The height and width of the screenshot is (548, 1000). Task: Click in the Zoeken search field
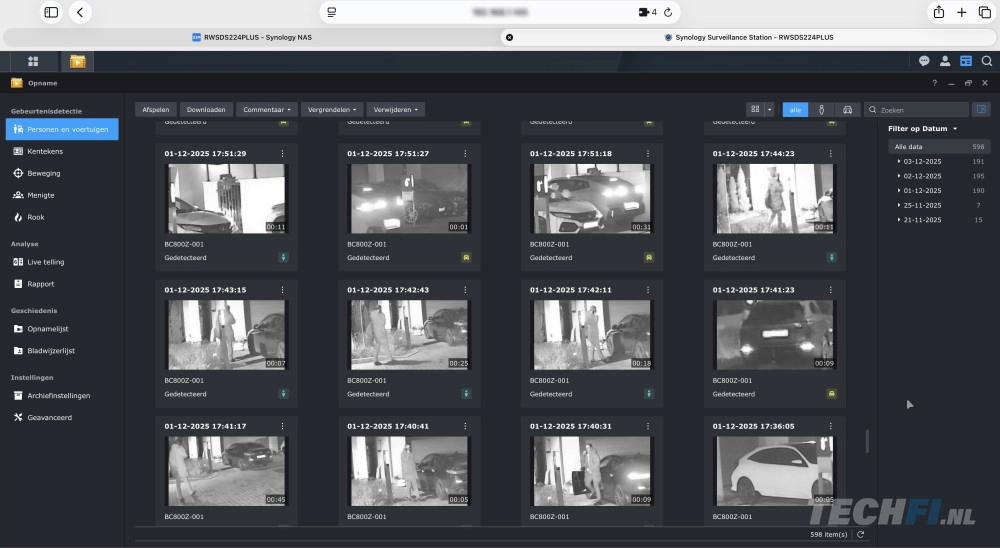(x=916, y=110)
